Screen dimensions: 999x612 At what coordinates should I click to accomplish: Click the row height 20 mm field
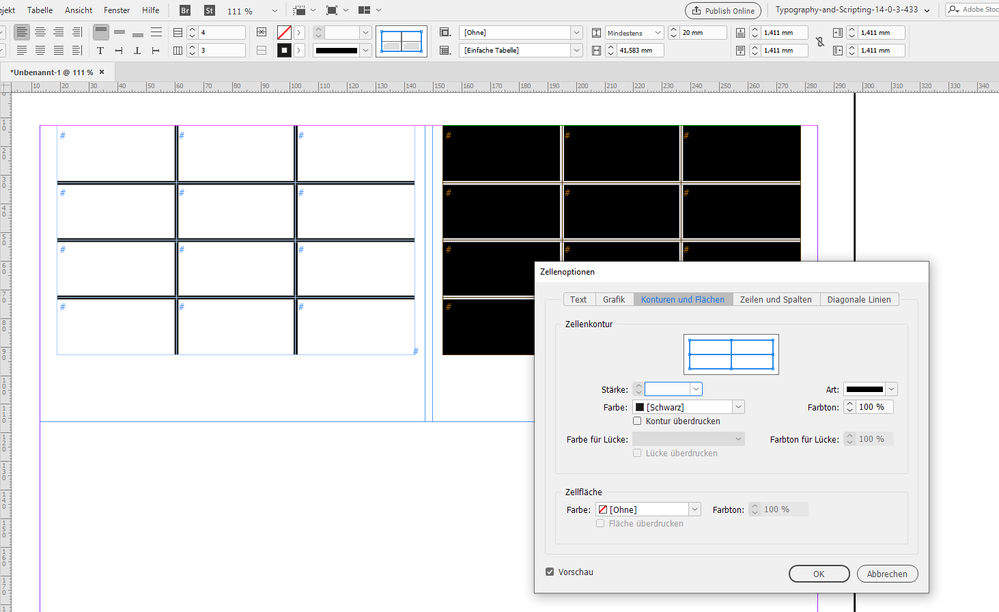[x=703, y=32]
